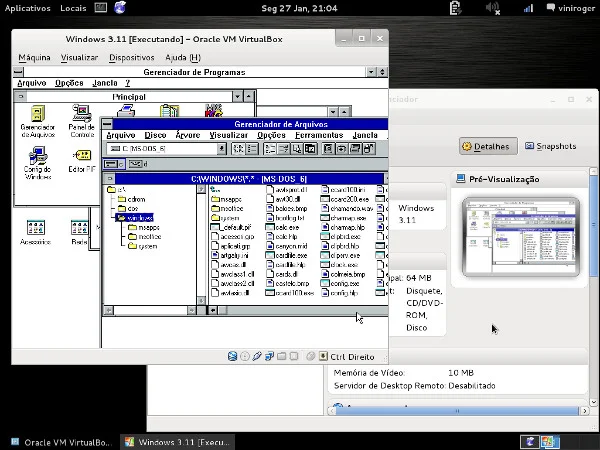
Task: Open the terminal icon in GNOME top panel
Action: 101,7
